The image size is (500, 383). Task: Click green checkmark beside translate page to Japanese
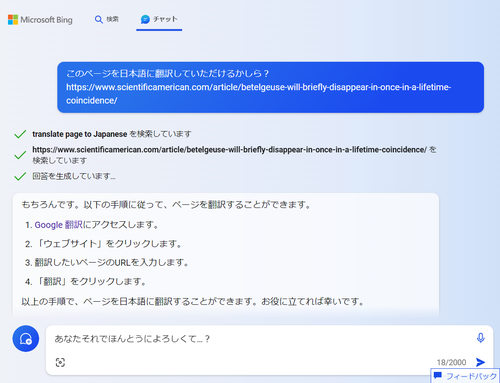tap(20, 134)
